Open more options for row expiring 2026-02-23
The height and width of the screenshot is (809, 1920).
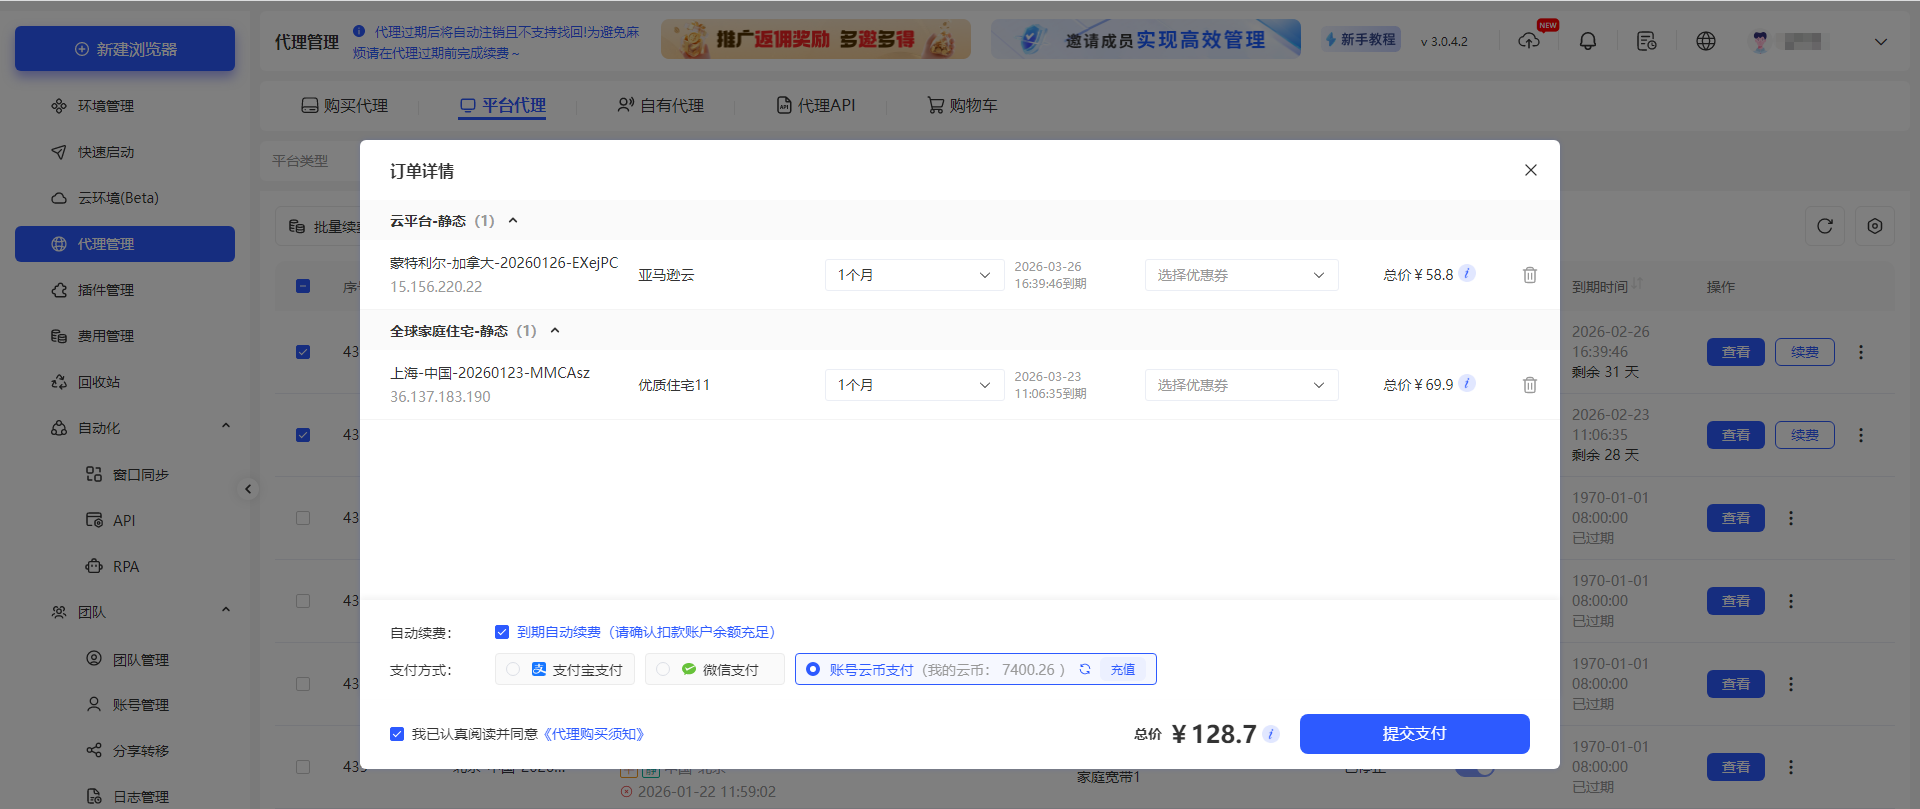point(1861,435)
